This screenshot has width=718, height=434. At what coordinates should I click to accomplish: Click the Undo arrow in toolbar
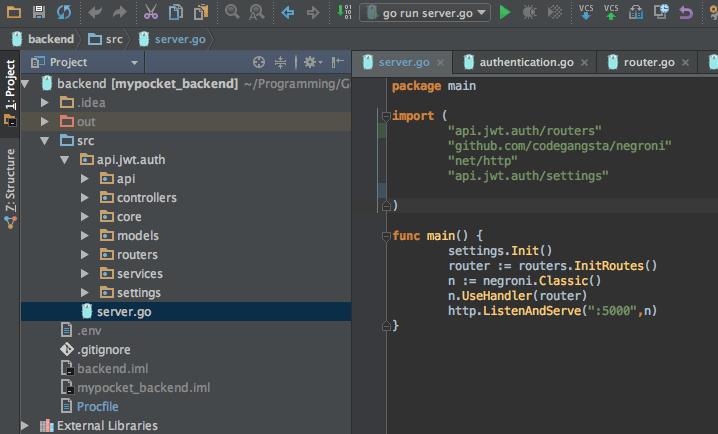tap(95, 13)
